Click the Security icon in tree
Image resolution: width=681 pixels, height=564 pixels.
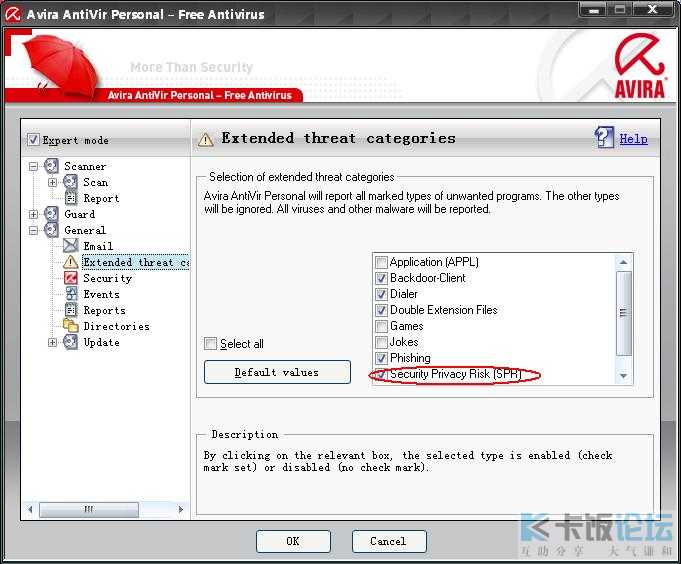[x=71, y=278]
